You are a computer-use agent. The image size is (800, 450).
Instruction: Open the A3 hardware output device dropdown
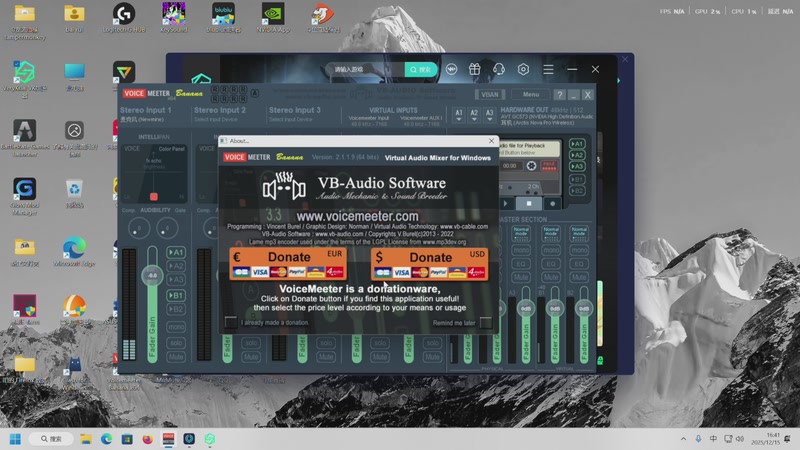[x=489, y=115]
